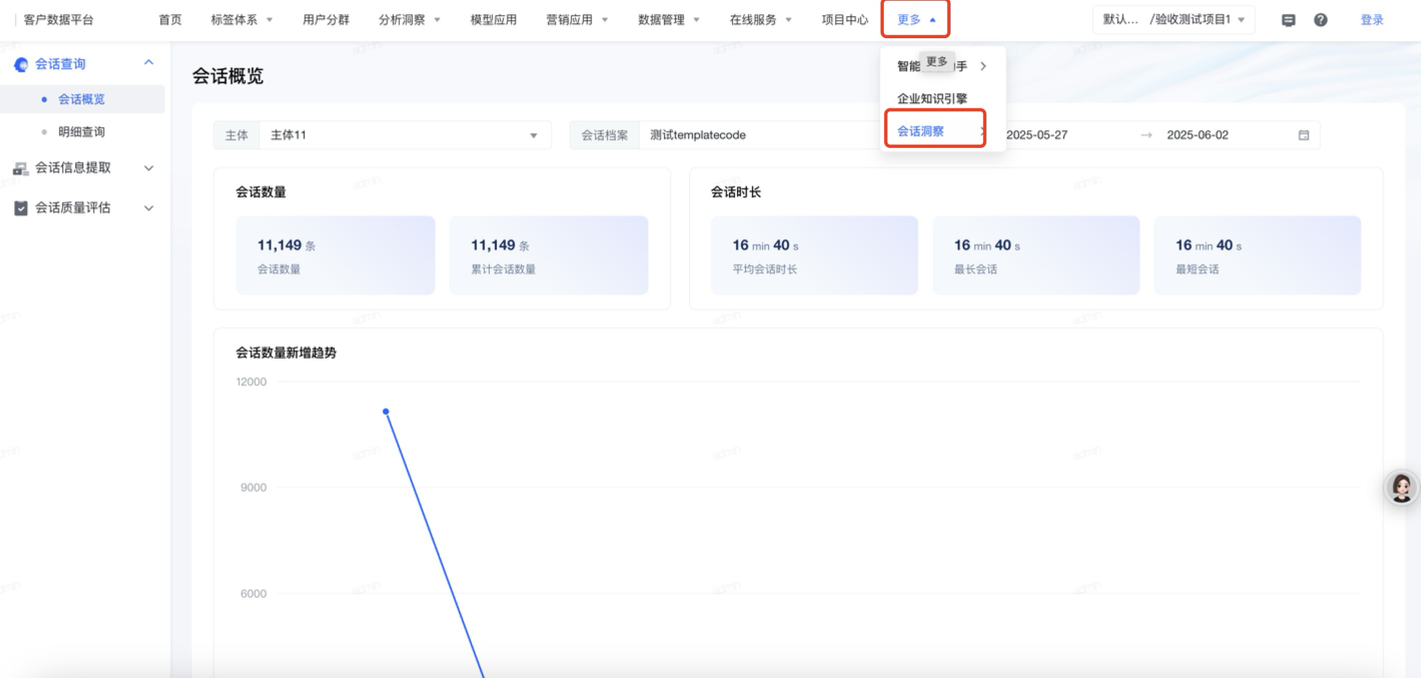
Task: Open the 模型应用 nav item
Action: pyautogui.click(x=494, y=20)
